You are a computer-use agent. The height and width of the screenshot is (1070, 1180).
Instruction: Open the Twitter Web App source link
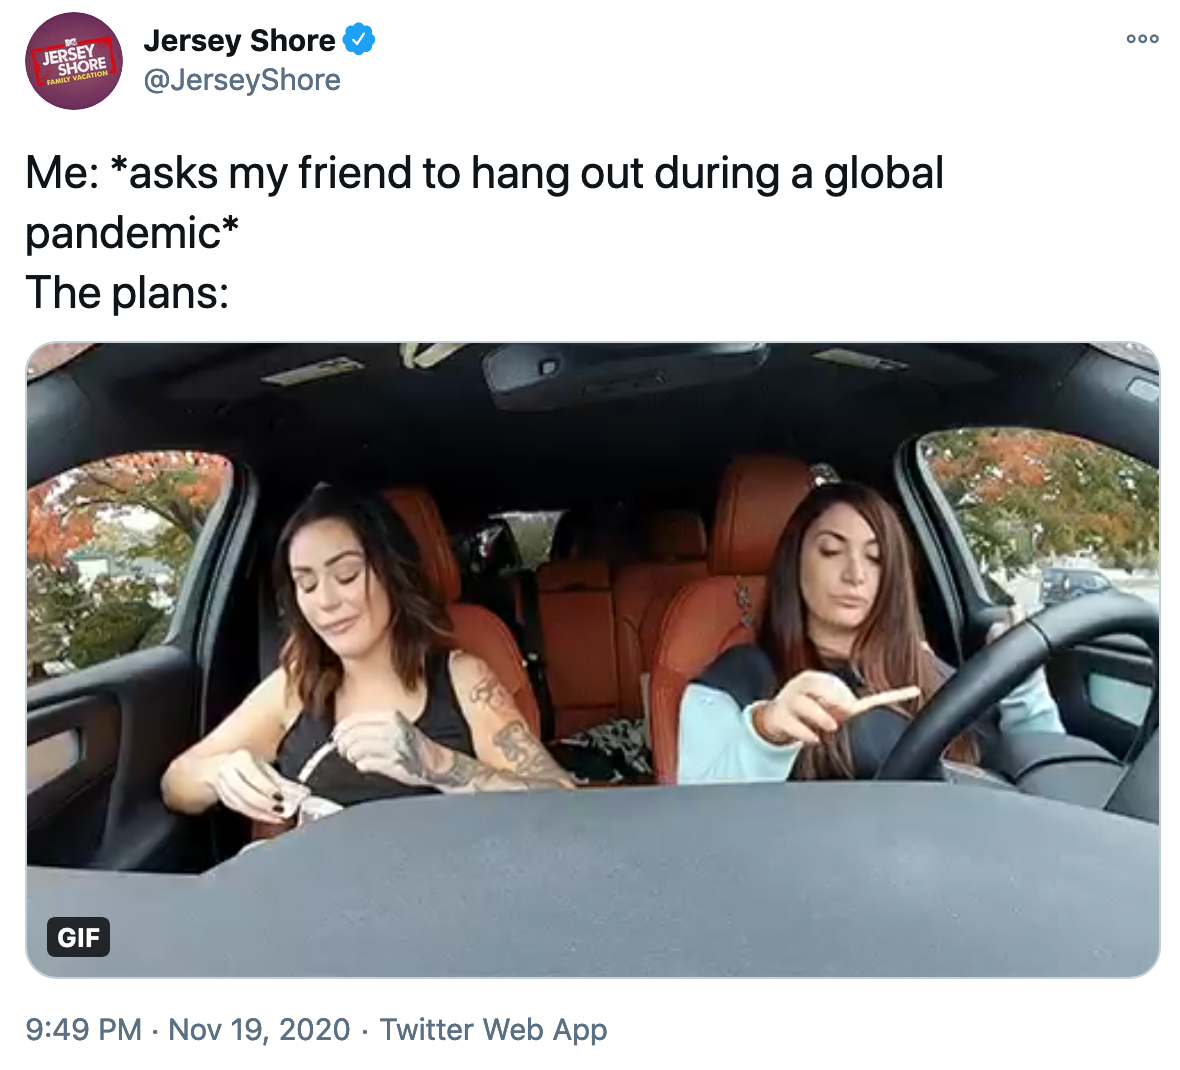click(x=493, y=1029)
